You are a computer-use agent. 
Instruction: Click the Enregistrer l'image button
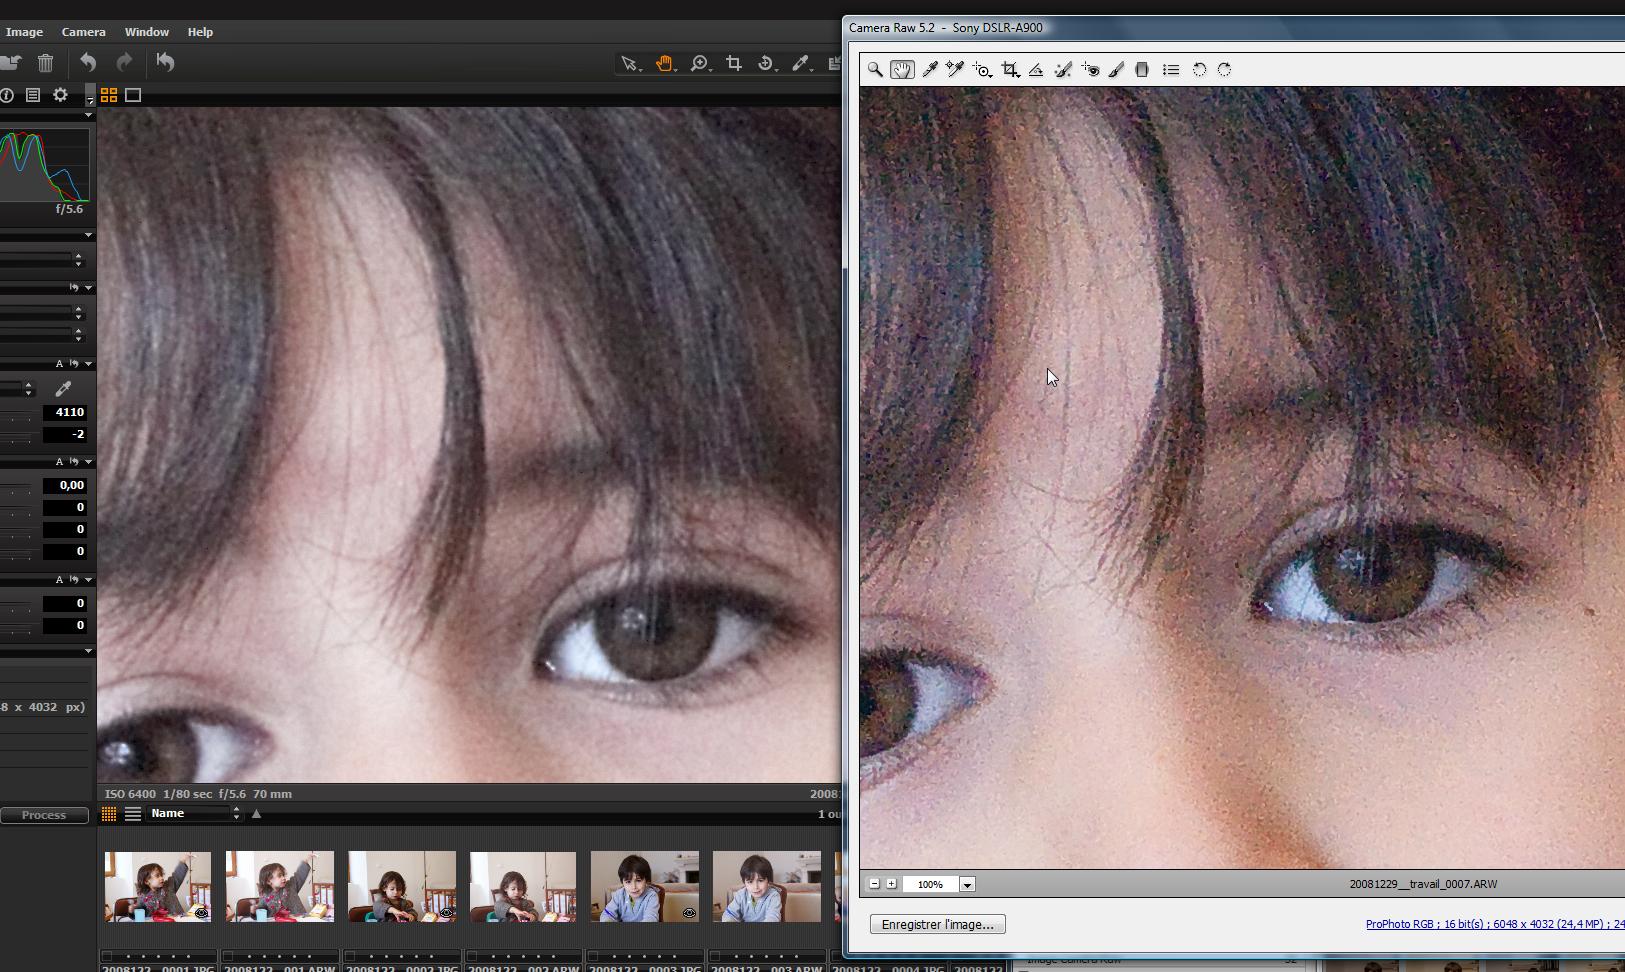point(937,925)
